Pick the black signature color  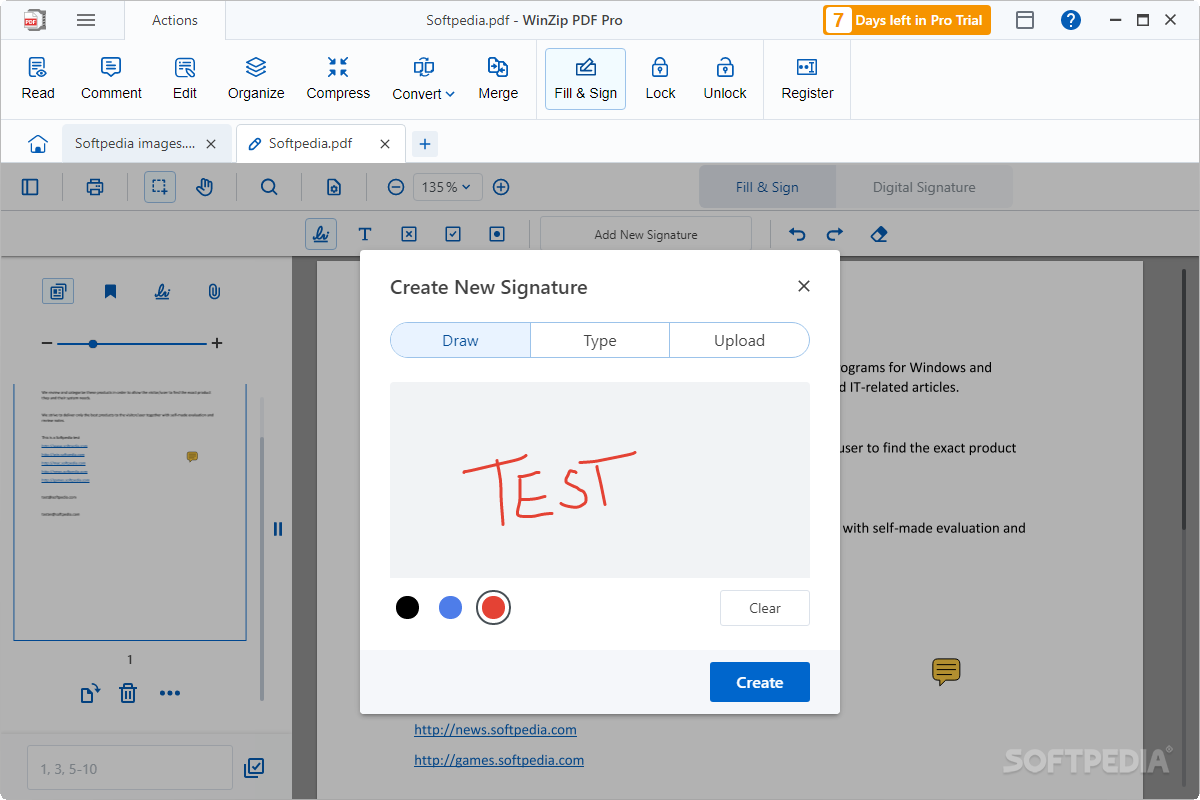pos(407,607)
